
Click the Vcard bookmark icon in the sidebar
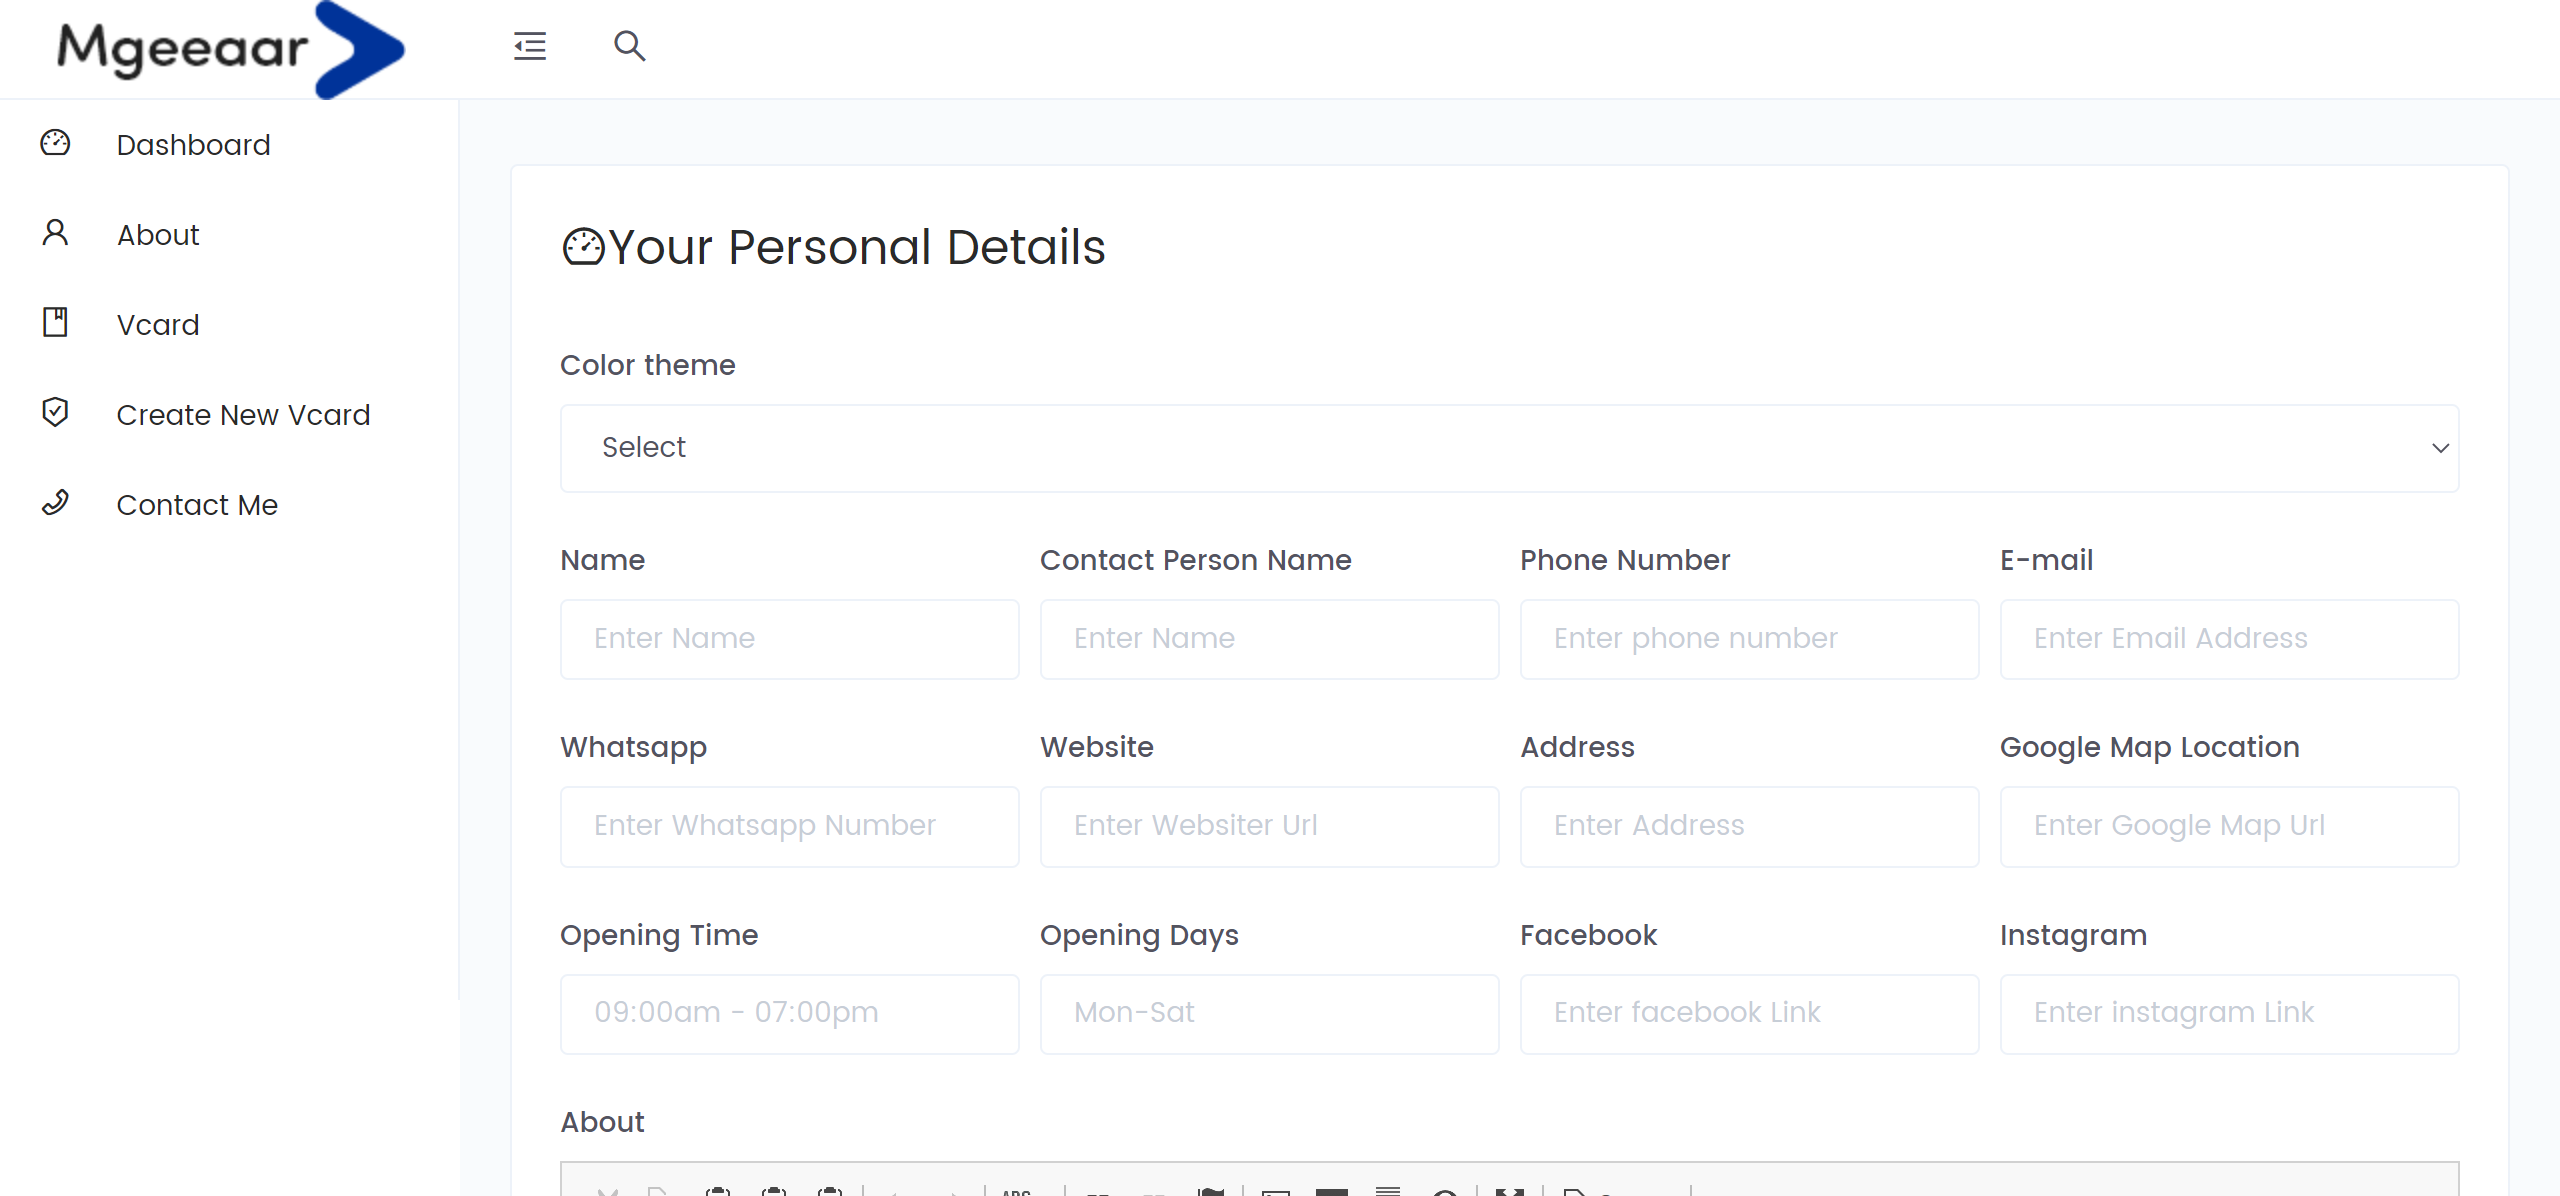pos(55,323)
